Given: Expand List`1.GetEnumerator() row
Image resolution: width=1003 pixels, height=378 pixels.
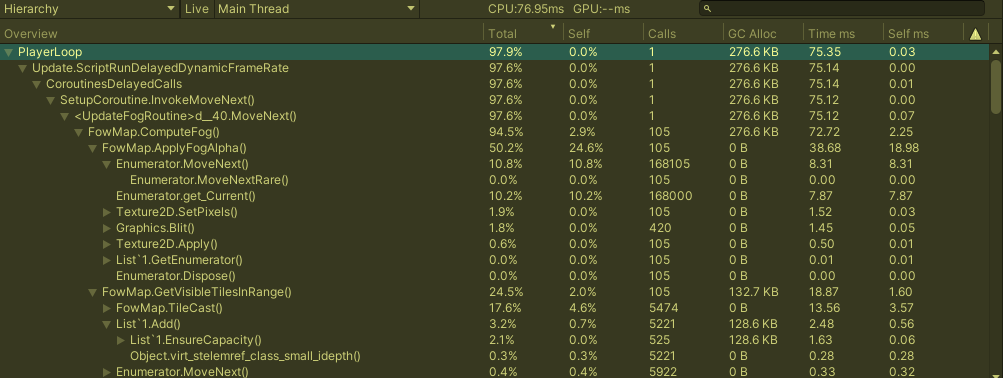Looking at the screenshot, I should (107, 260).
